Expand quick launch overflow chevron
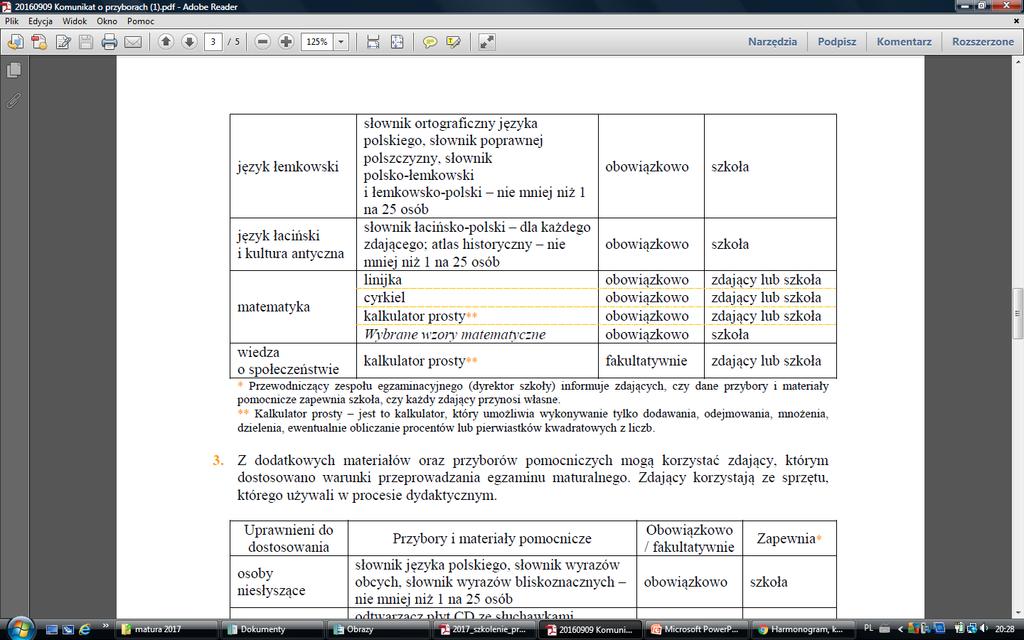The height and width of the screenshot is (640, 1024). [x=106, y=627]
